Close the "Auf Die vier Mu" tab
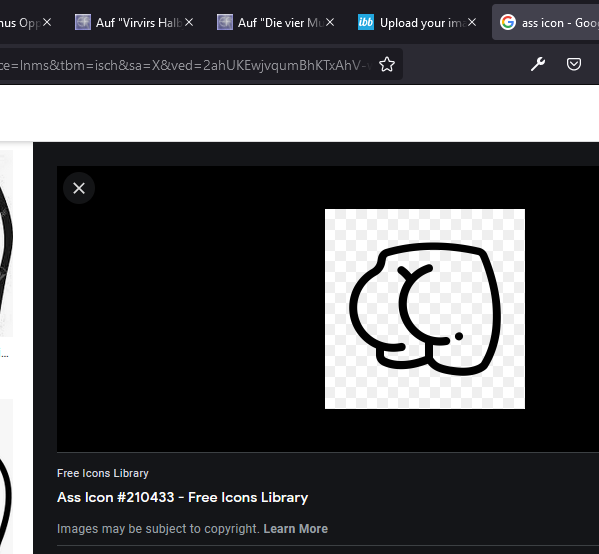The height and width of the screenshot is (554, 599). pos(330,23)
